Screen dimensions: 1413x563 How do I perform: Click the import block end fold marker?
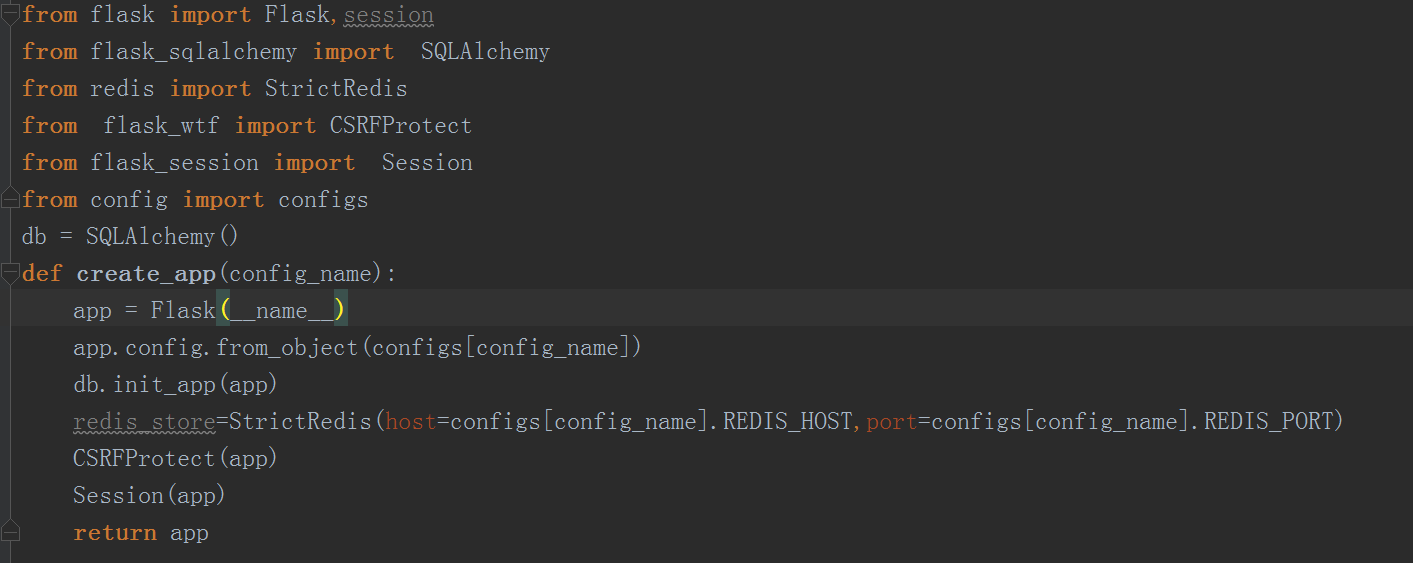pyautogui.click(x=10, y=199)
